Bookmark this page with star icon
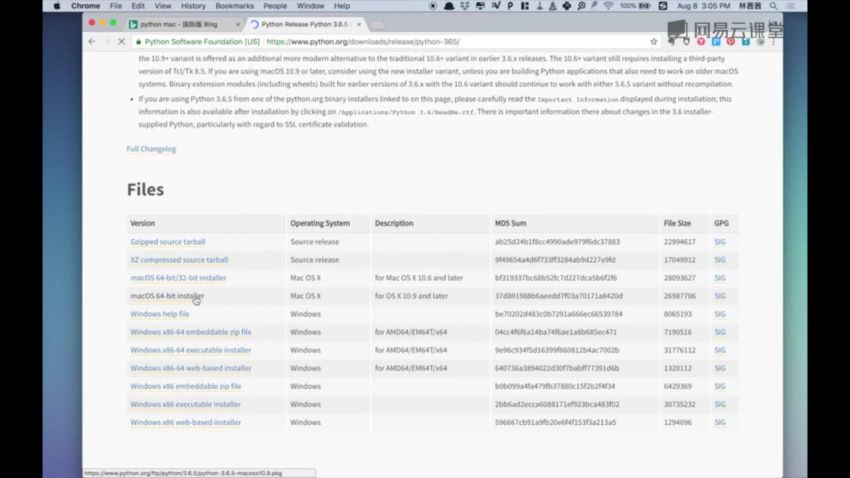The width and height of the screenshot is (850, 478). 654,42
